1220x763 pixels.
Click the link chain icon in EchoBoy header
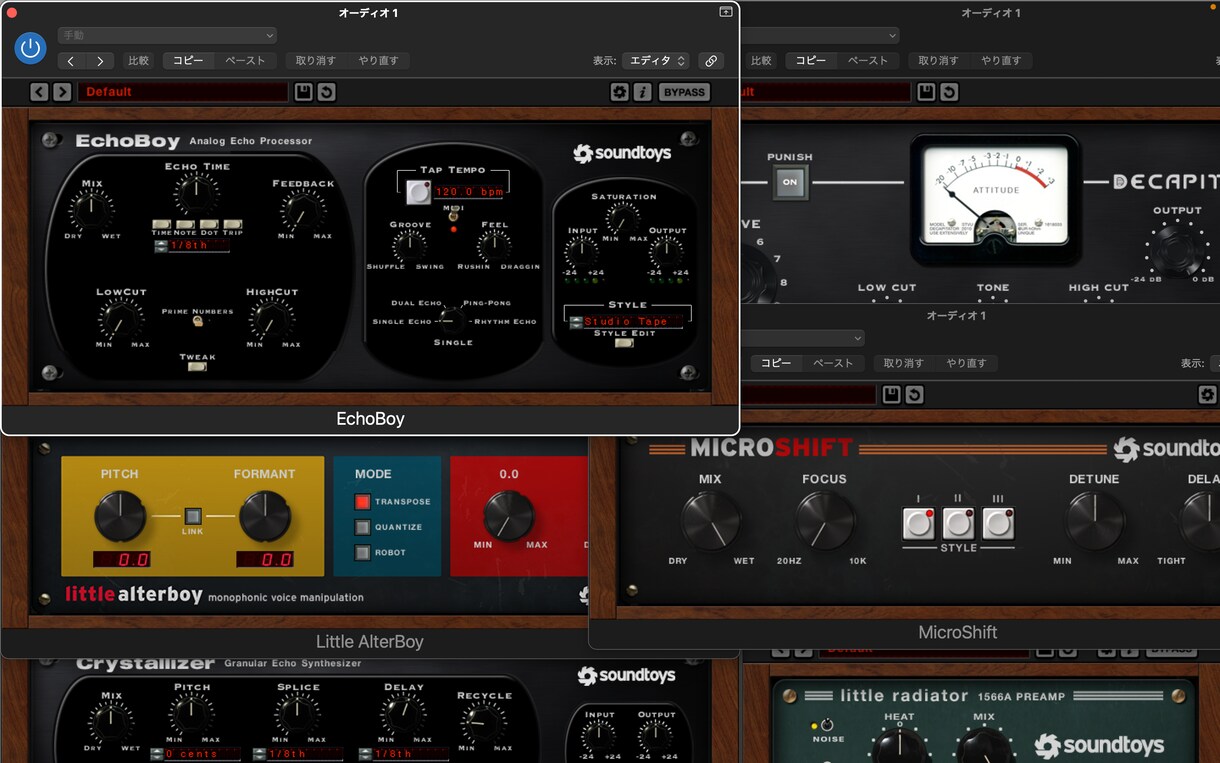coord(711,61)
